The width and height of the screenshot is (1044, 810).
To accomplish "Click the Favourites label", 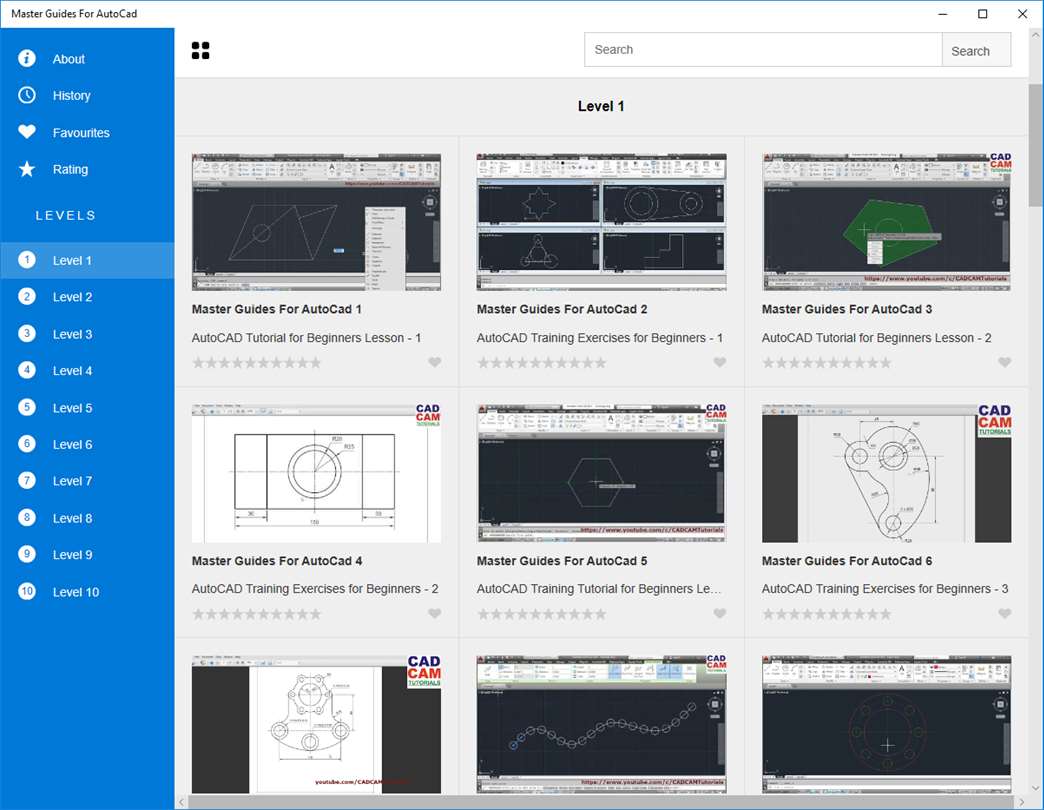I will coord(81,133).
